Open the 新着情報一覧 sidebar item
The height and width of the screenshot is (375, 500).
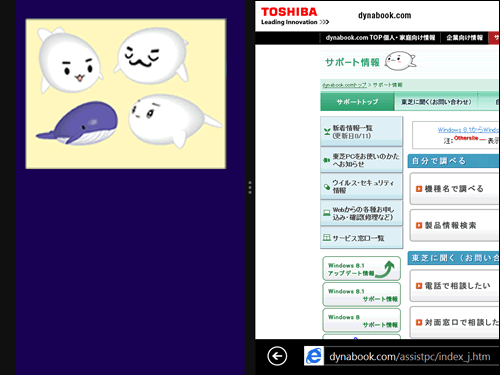(x=362, y=131)
